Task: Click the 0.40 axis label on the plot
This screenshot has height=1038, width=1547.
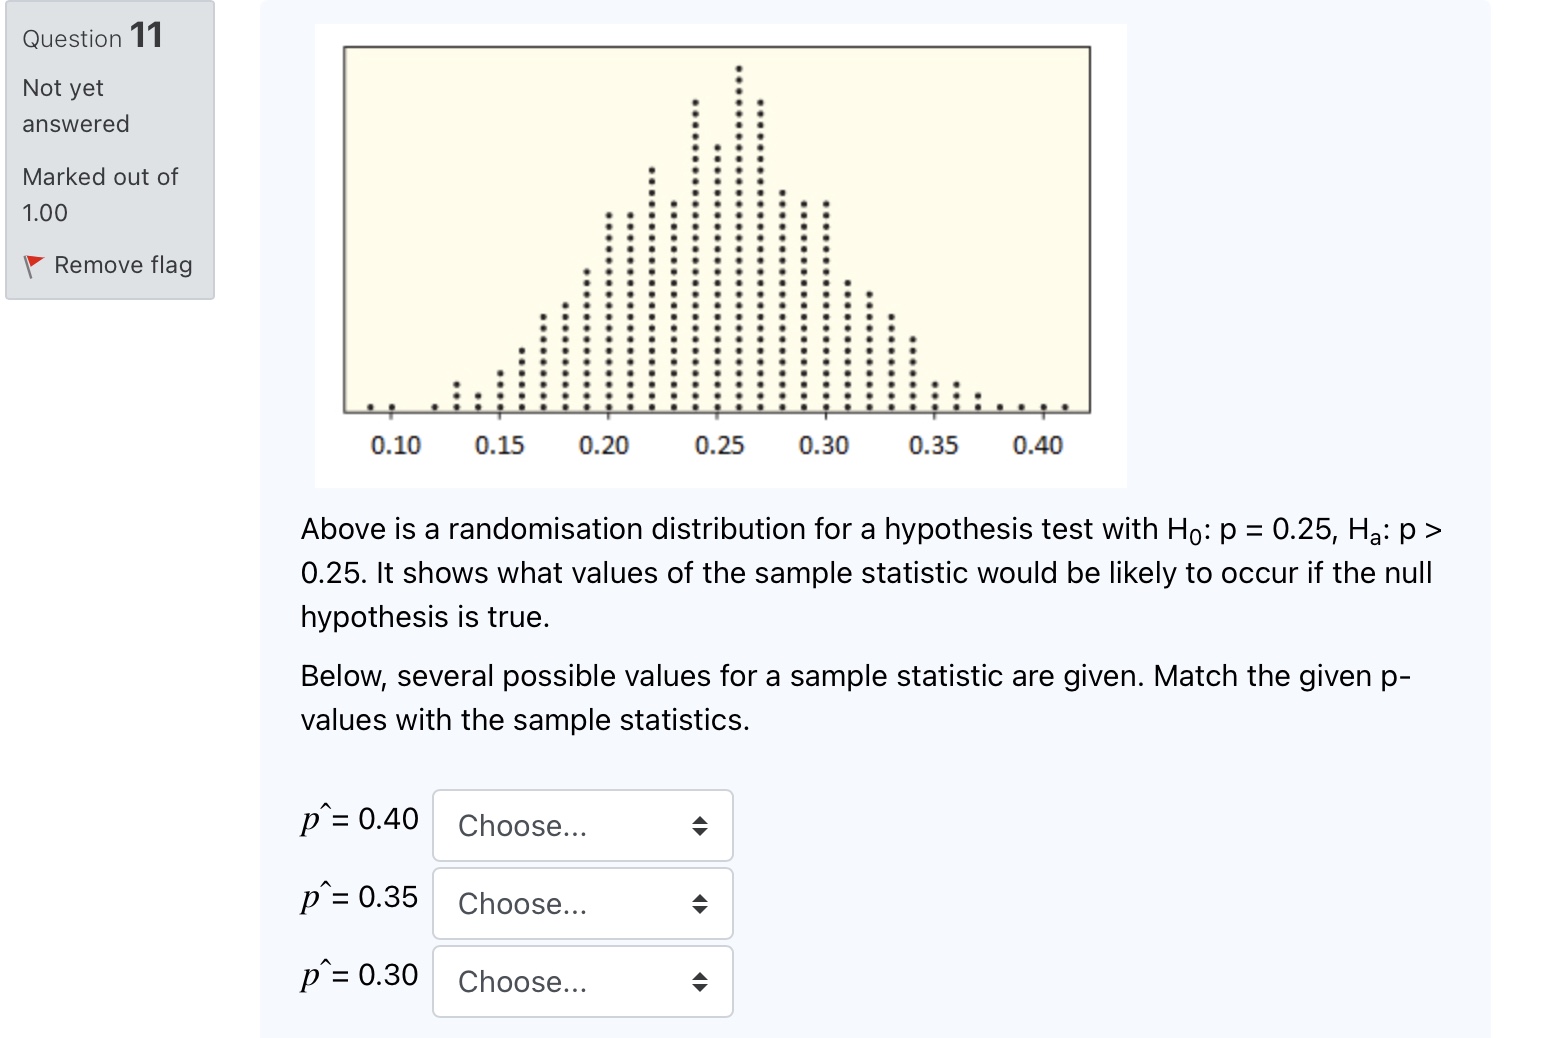Action: tap(1037, 446)
